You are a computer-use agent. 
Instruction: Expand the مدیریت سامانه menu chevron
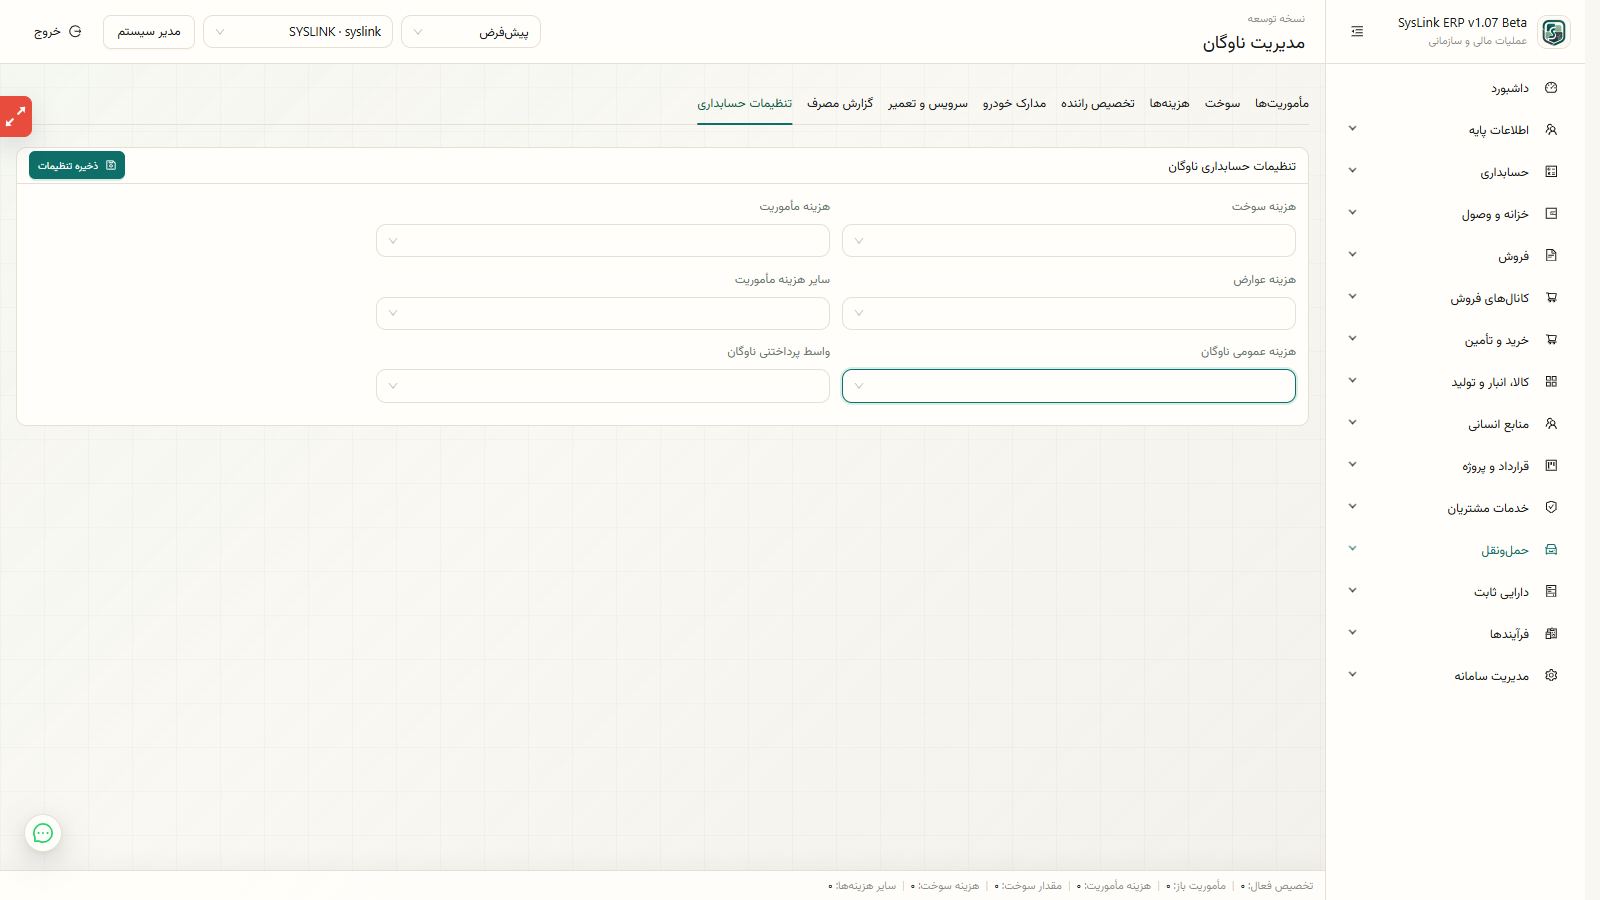(1352, 675)
